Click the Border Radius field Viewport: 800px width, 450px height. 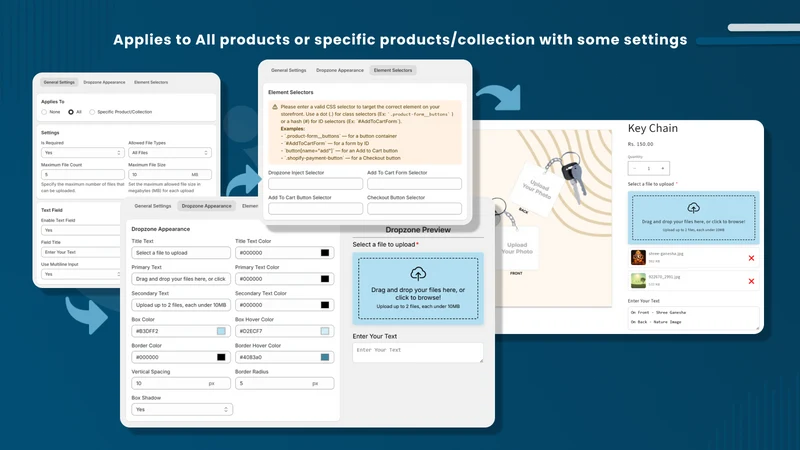(x=284, y=383)
